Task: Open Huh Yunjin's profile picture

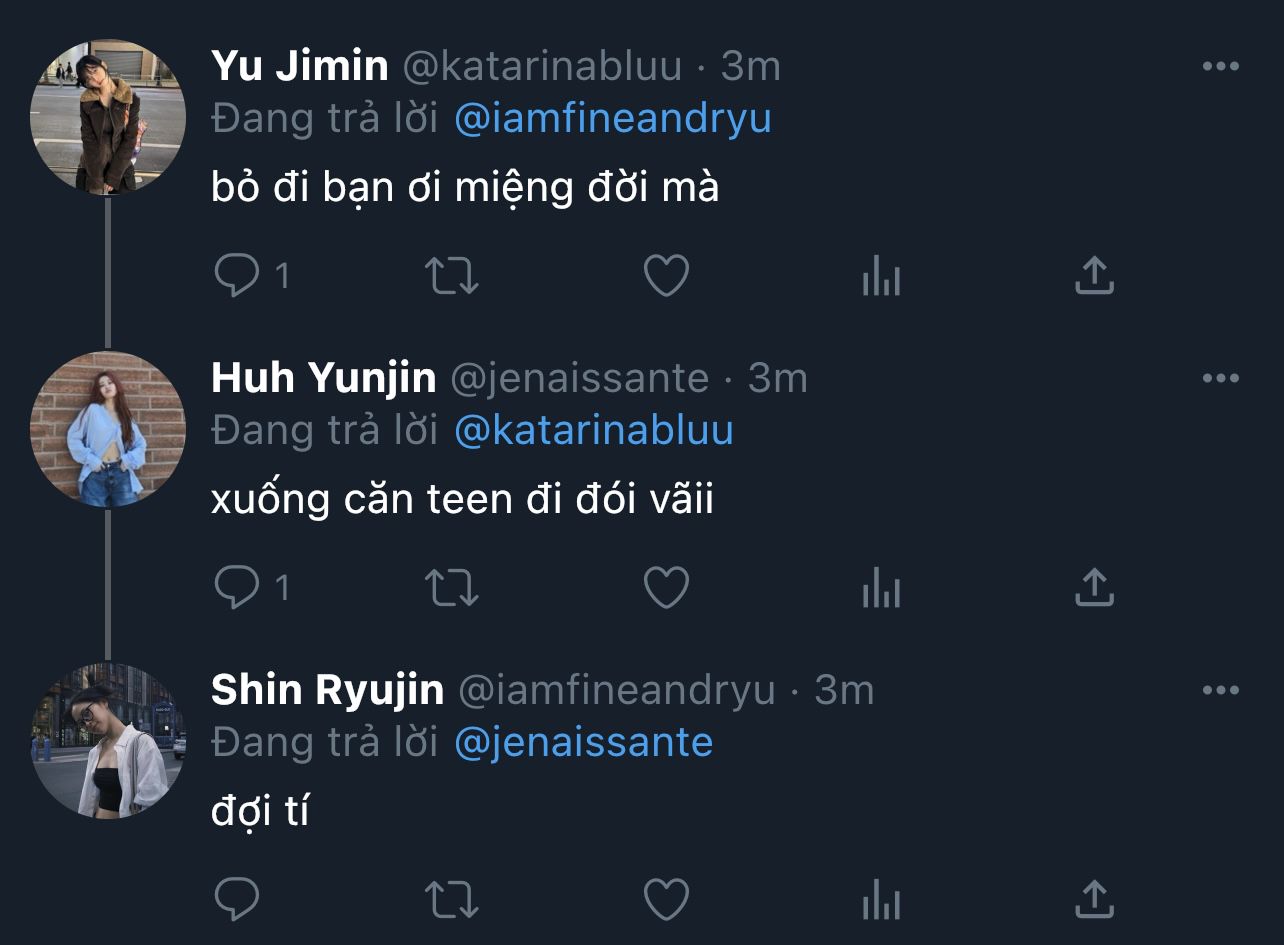Action: coord(108,429)
